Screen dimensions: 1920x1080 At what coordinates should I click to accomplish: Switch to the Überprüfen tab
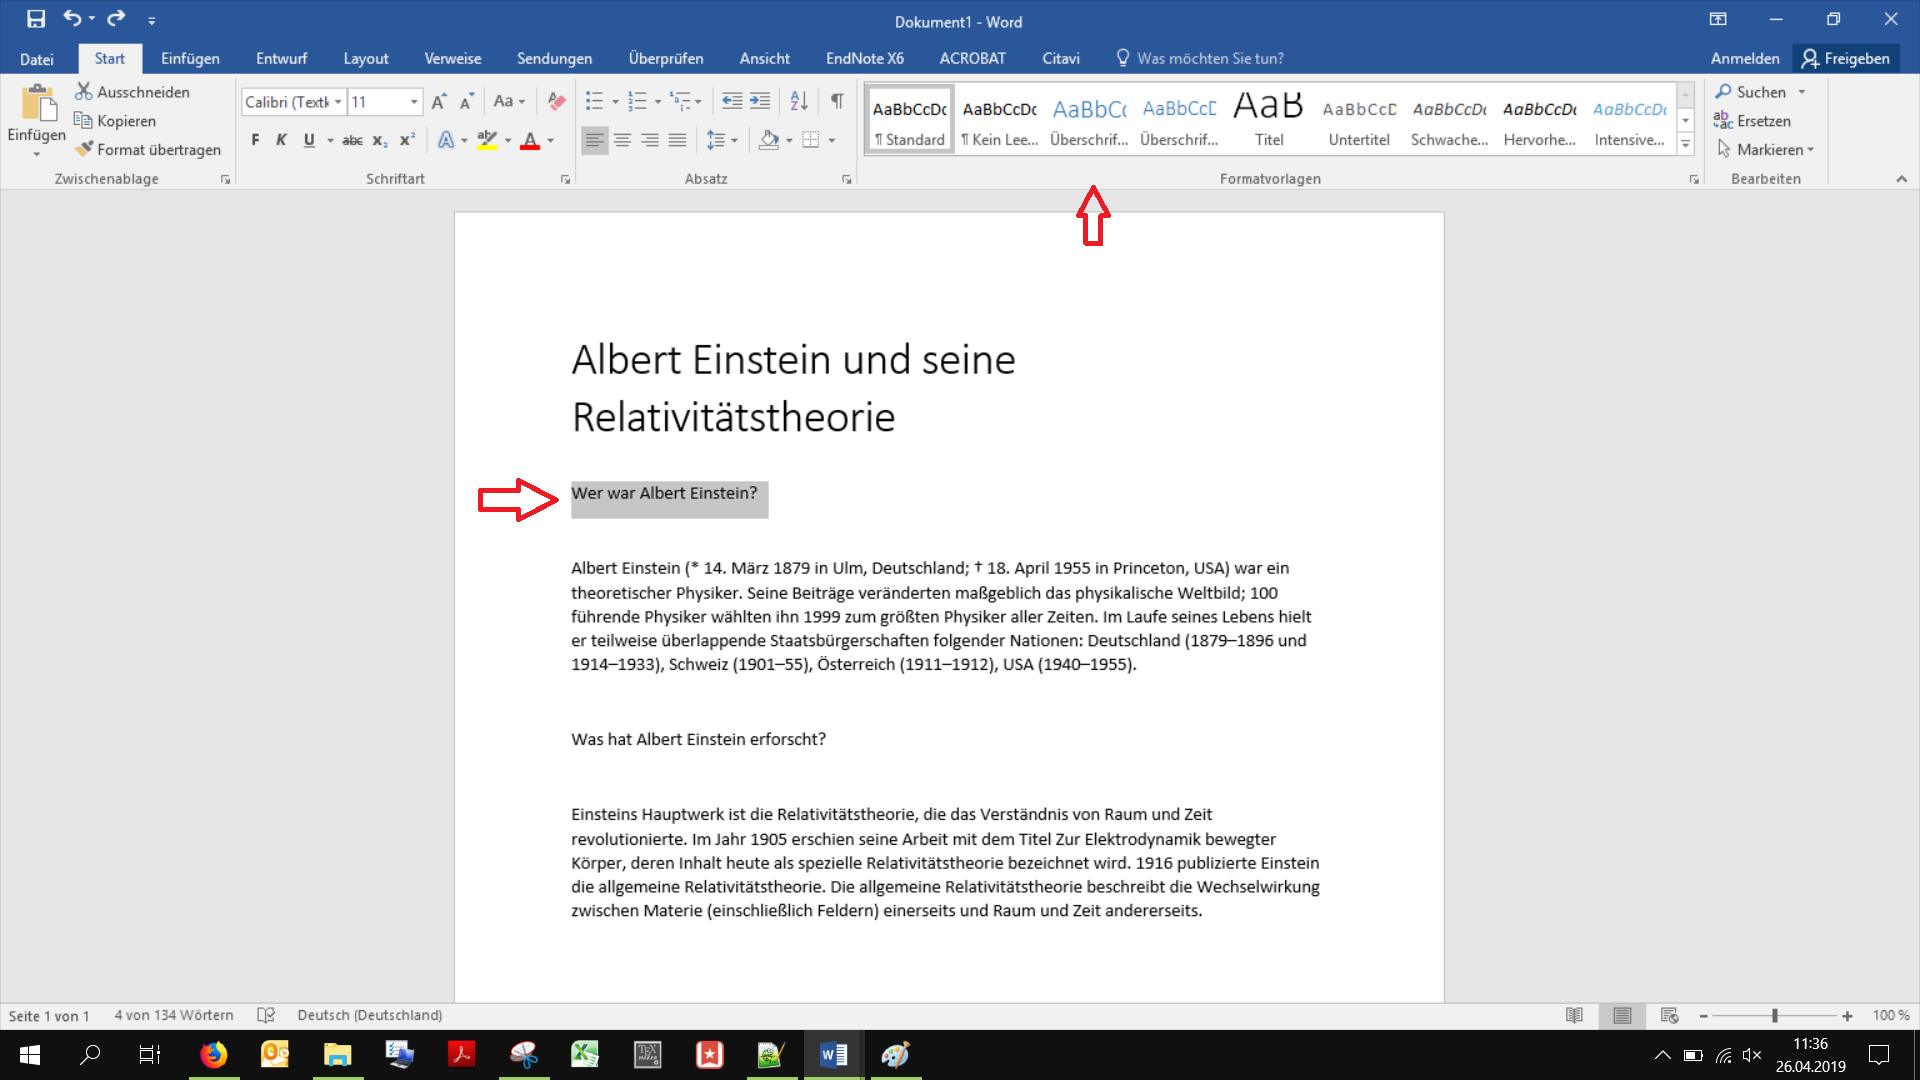(x=665, y=58)
